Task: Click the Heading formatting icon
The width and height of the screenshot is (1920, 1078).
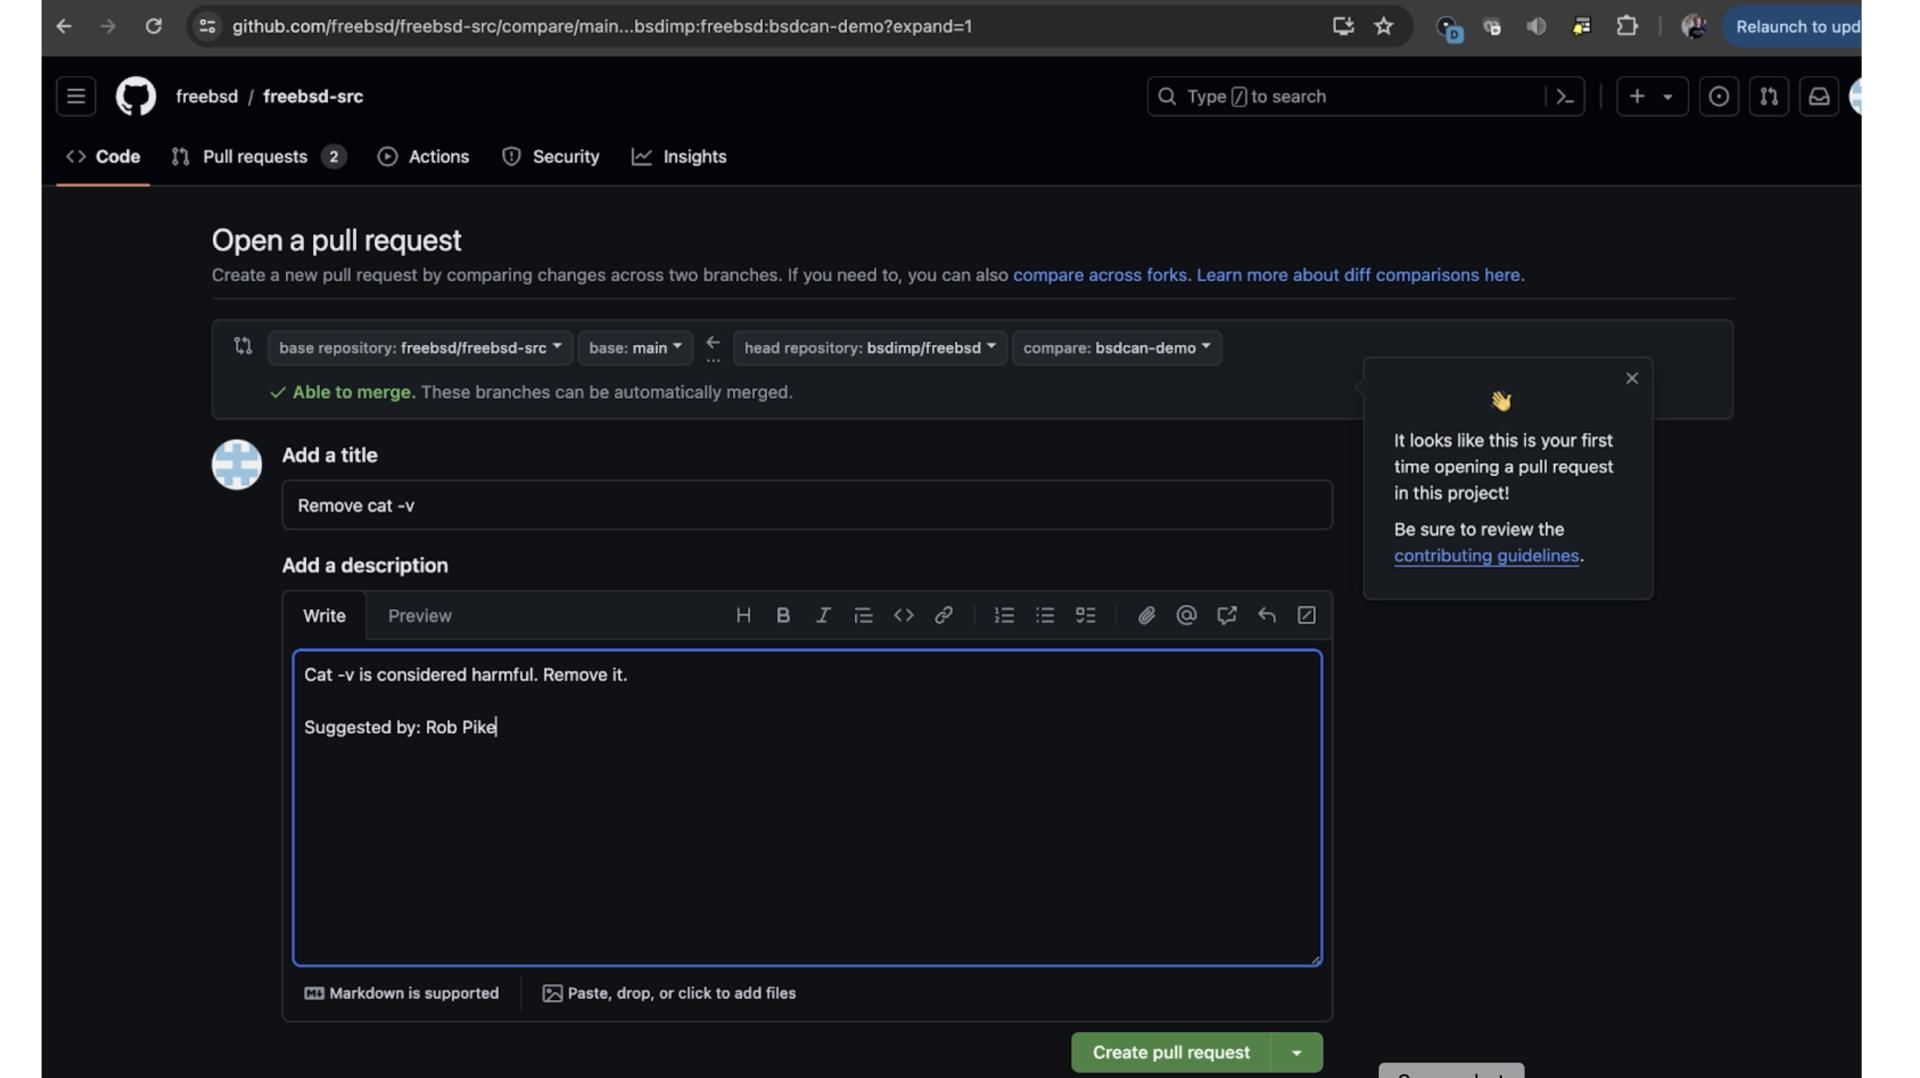Action: (743, 615)
